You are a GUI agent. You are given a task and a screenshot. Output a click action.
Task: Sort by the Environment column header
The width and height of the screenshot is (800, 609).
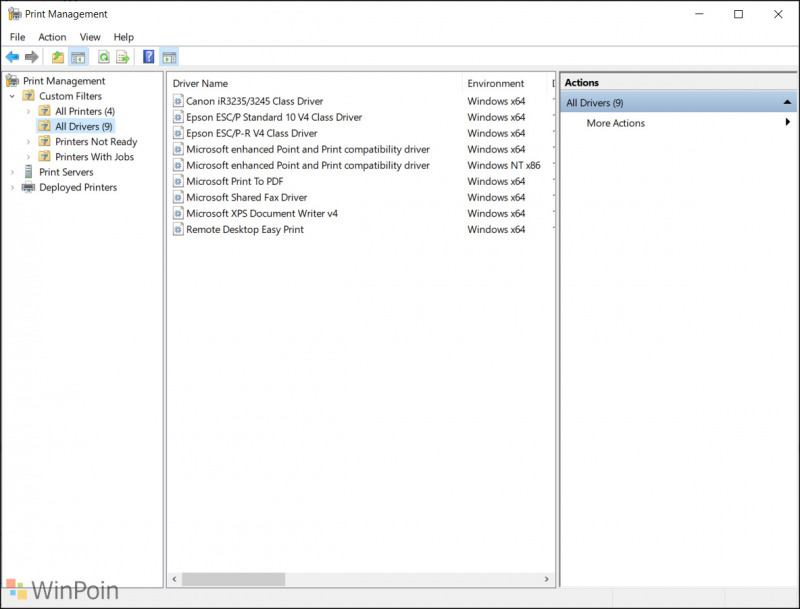[x=506, y=83]
